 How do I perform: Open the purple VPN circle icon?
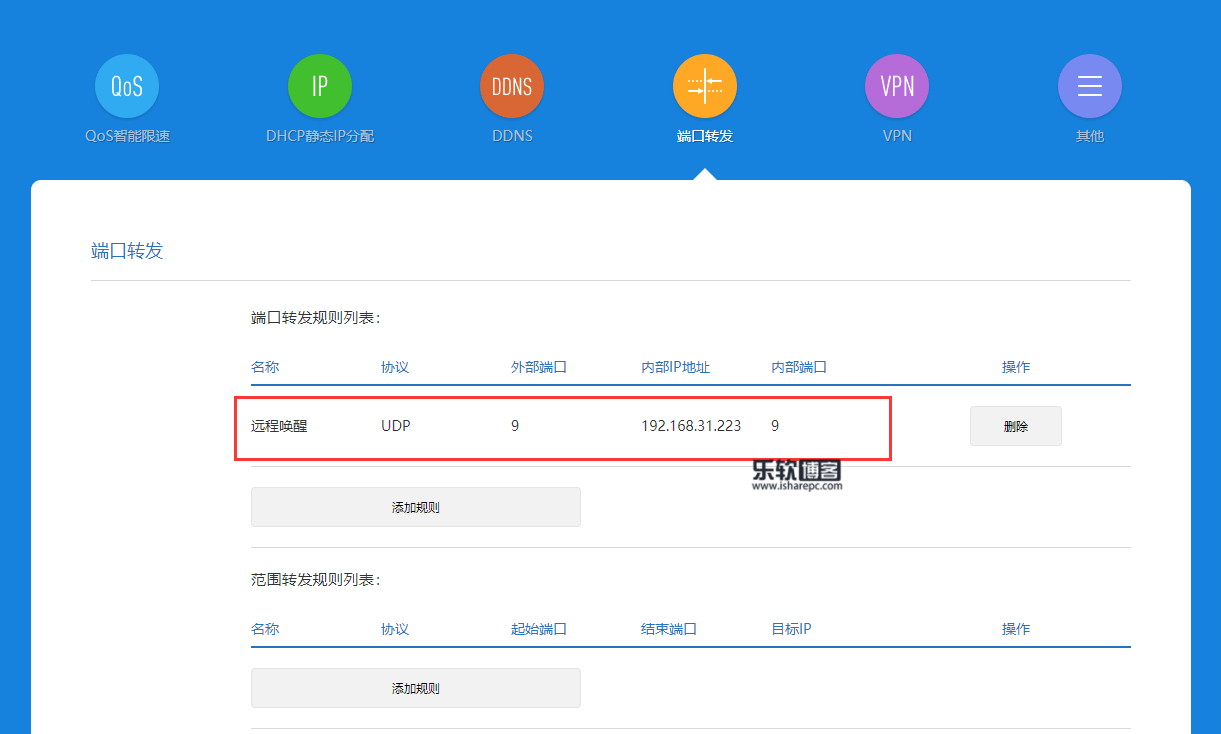[897, 86]
